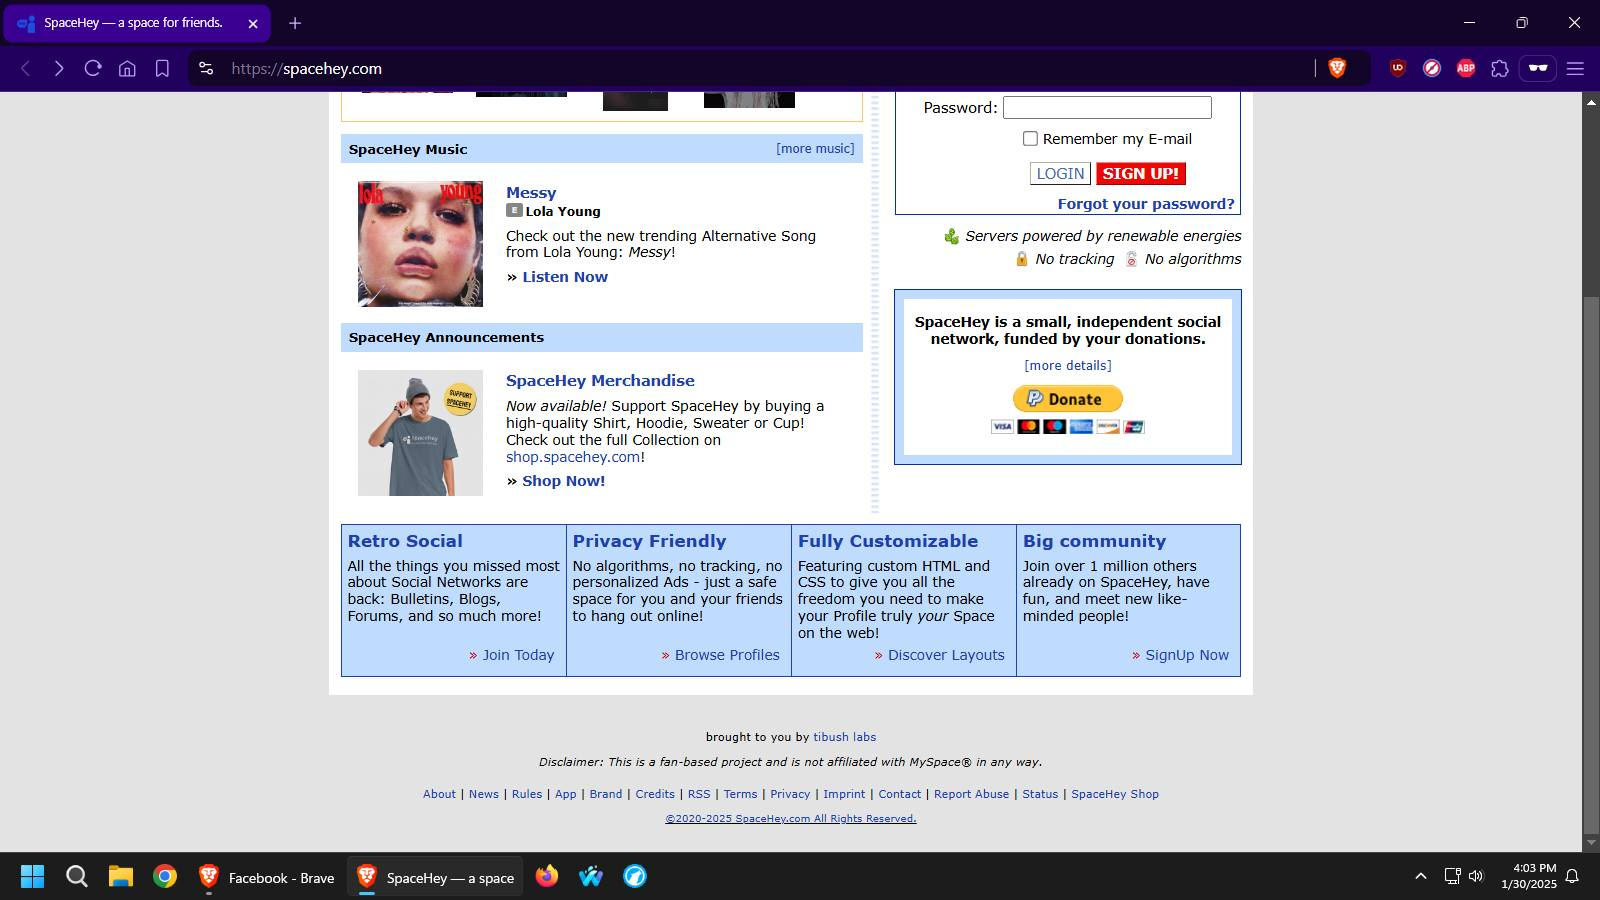Viewport: 1600px width, 900px height.
Task: Open the Brand footer link
Action: point(606,794)
